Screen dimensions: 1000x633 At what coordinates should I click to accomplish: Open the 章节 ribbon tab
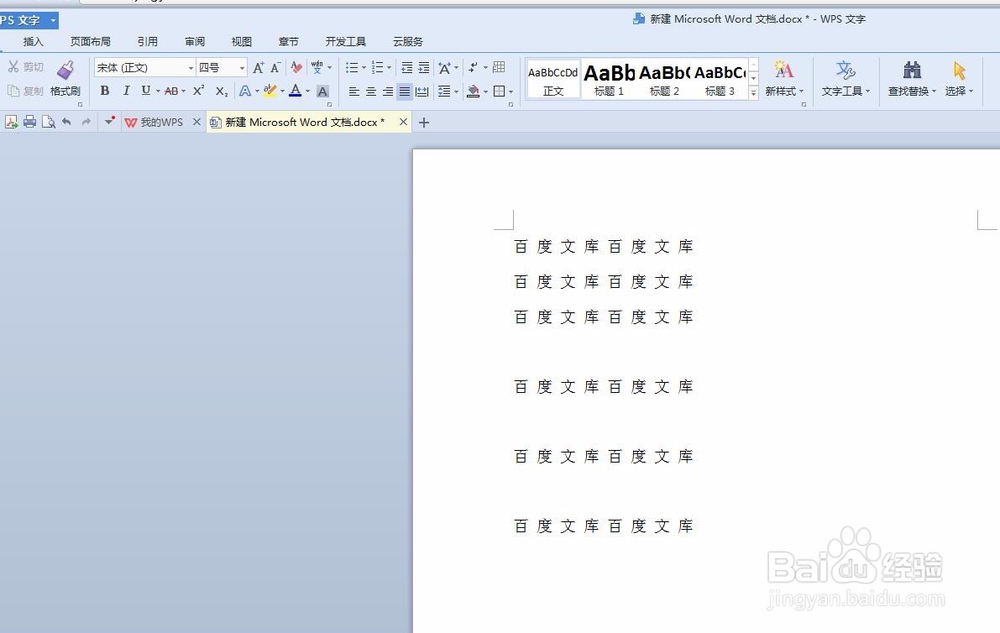coord(288,41)
